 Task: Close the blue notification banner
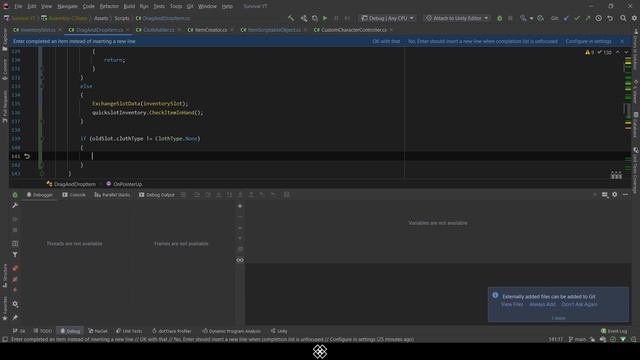622,41
